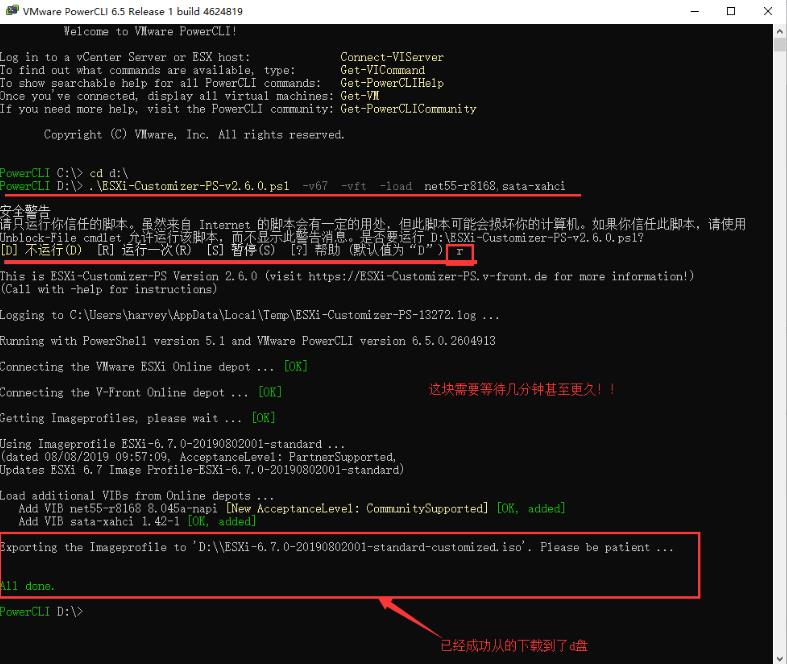Image resolution: width=787 pixels, height=664 pixels.
Task: Click the 'Updates ESXi 6.7 Image Profile' line
Action: coord(202,470)
